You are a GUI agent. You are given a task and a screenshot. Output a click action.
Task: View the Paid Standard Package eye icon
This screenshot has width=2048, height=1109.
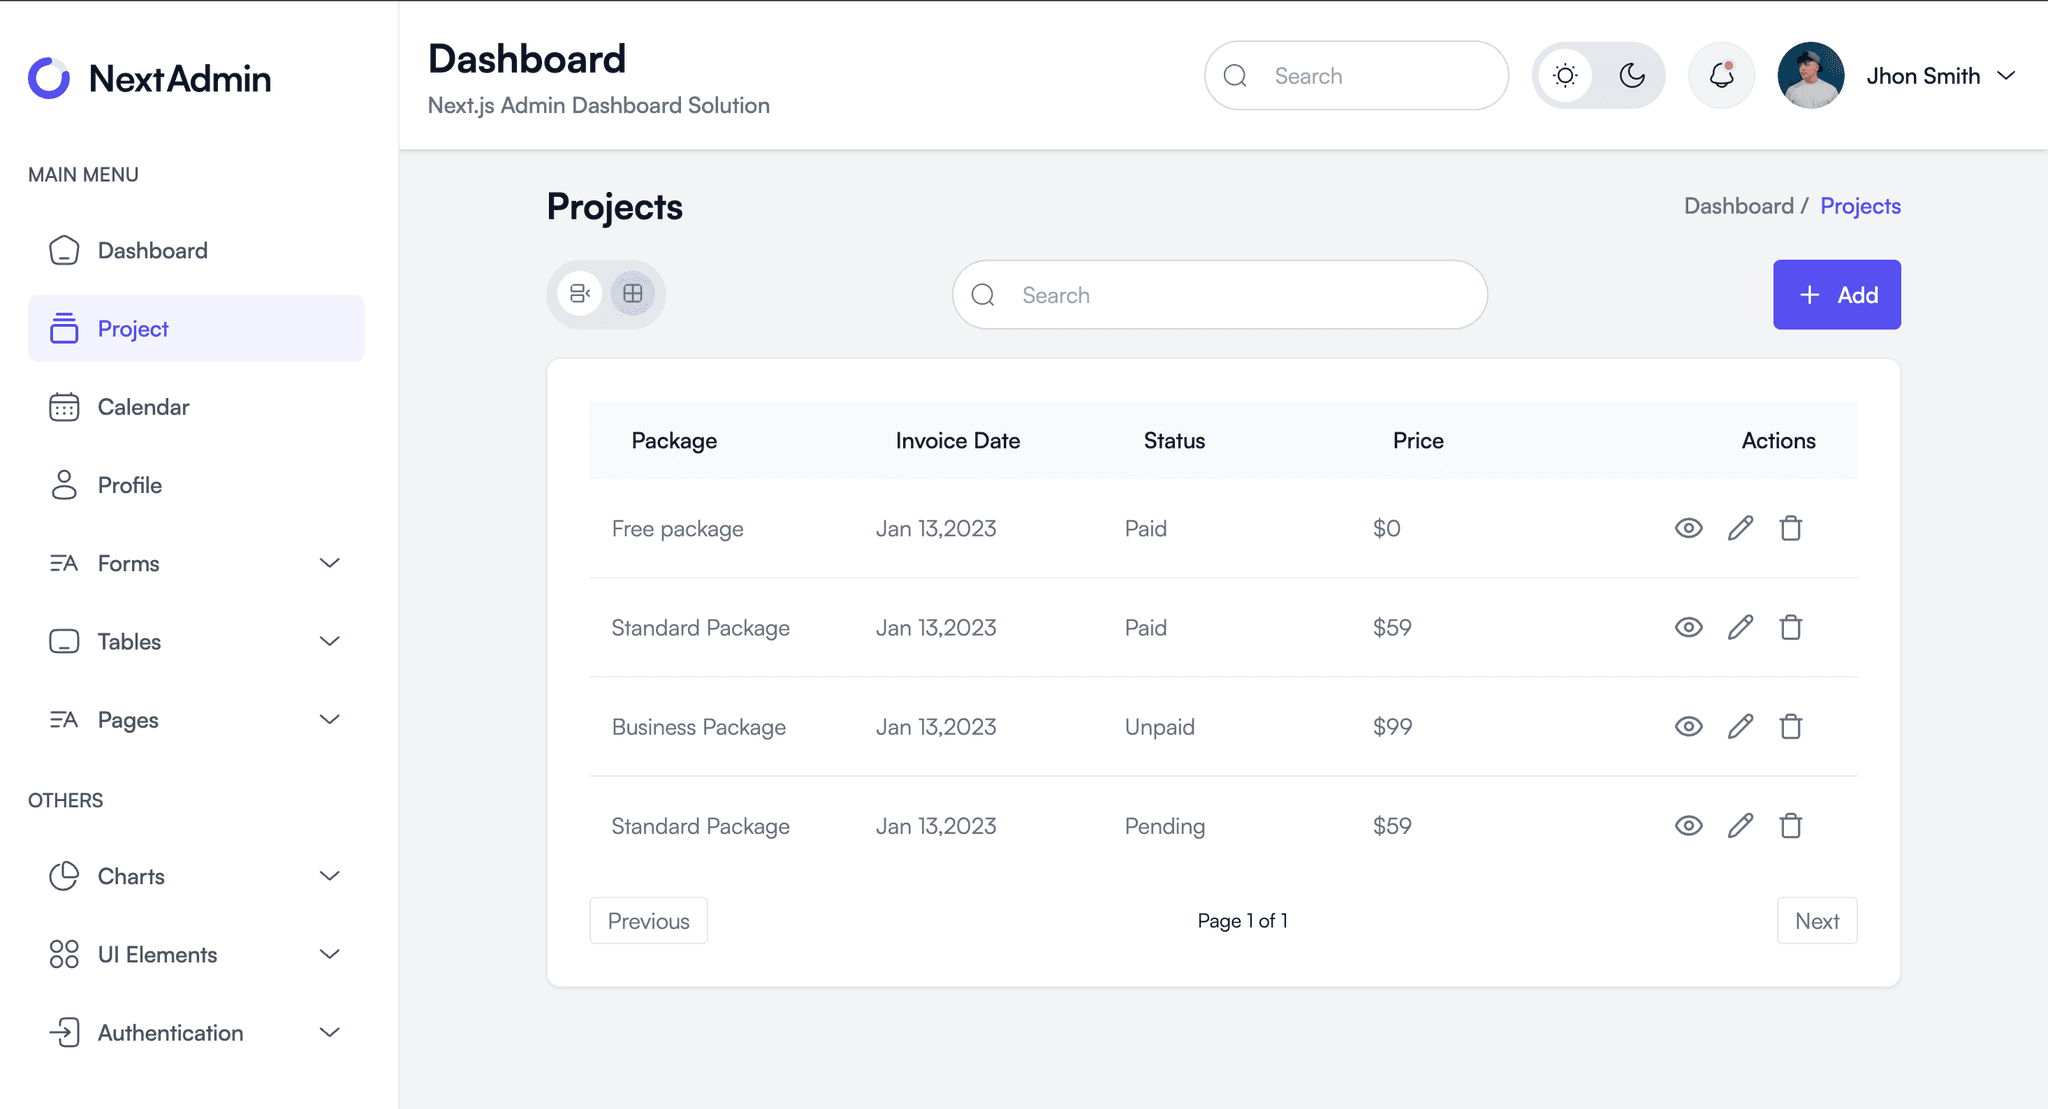coord(1688,627)
